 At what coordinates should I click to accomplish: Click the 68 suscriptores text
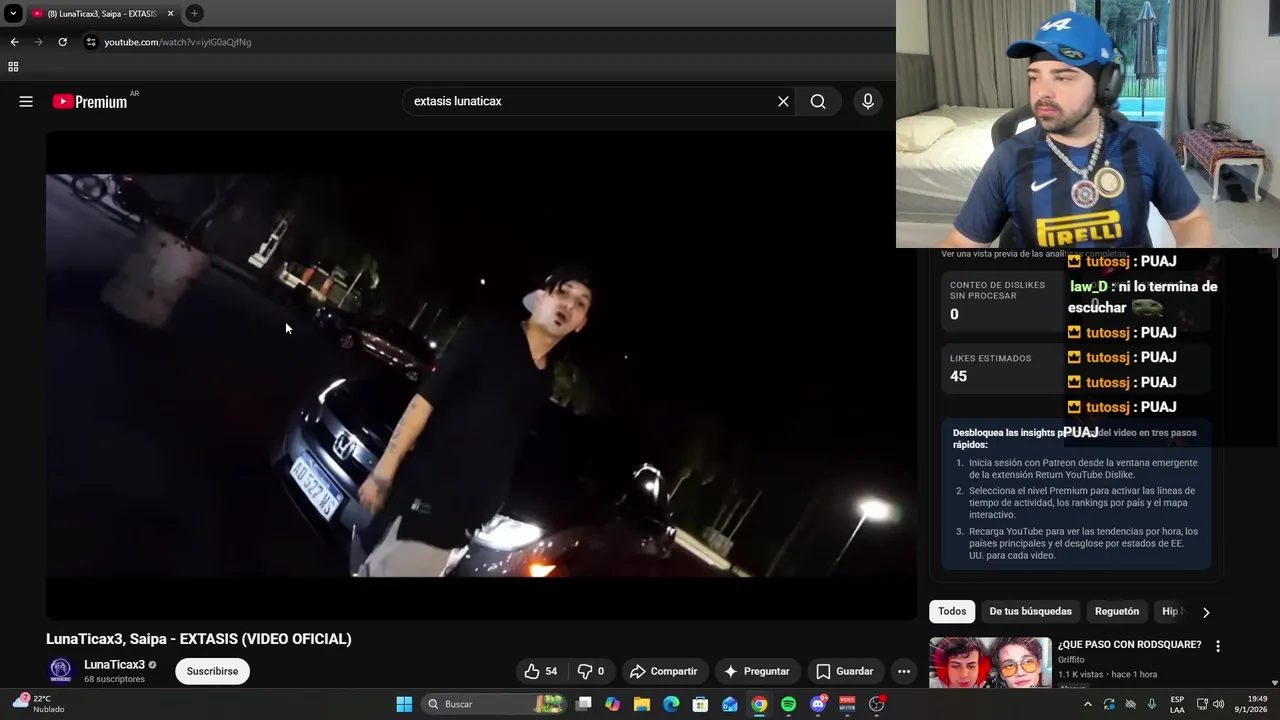[x=114, y=679]
